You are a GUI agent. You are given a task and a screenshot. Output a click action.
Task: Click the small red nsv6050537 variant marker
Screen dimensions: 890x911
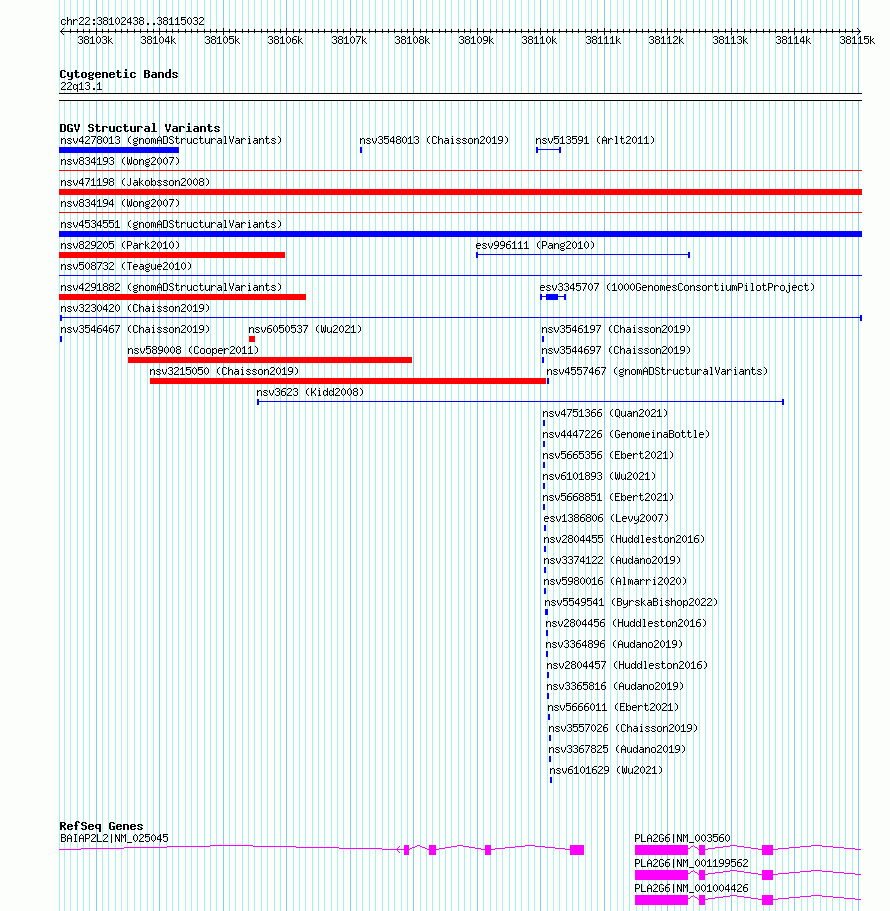pos(252,339)
